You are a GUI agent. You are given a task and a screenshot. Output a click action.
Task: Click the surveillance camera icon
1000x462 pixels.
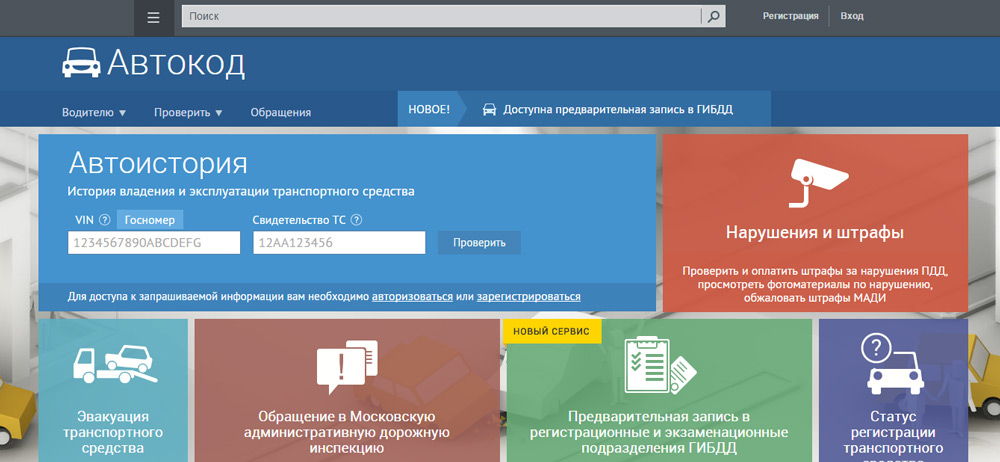pos(819,182)
